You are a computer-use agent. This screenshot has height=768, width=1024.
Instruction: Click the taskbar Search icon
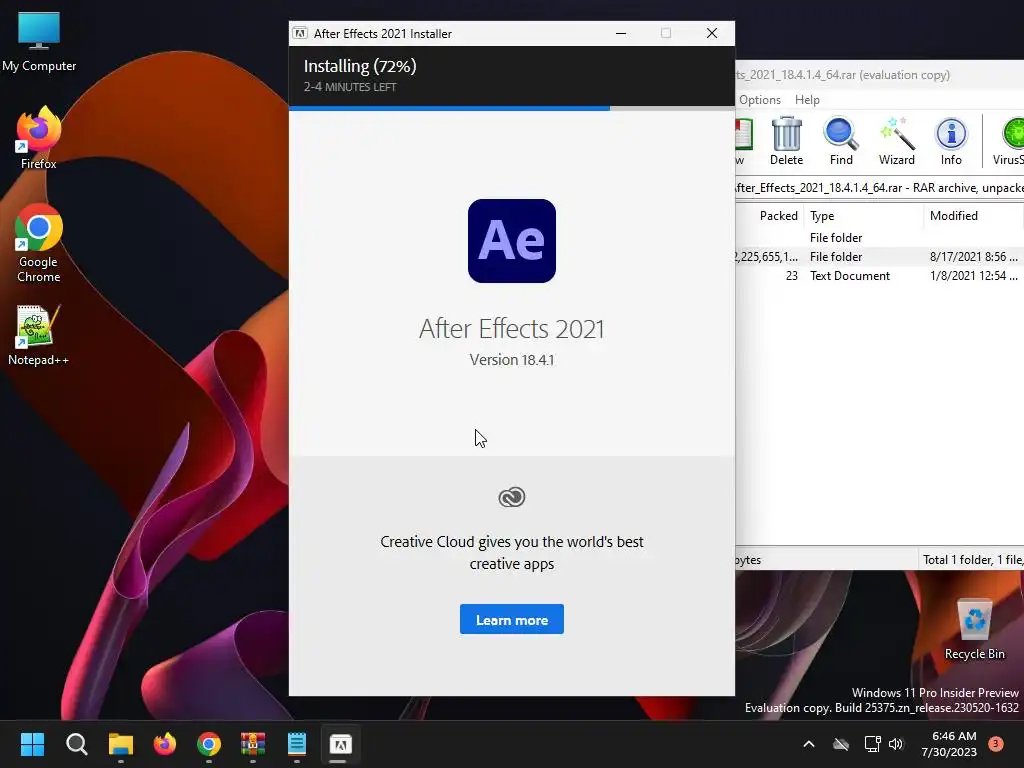[x=76, y=744]
